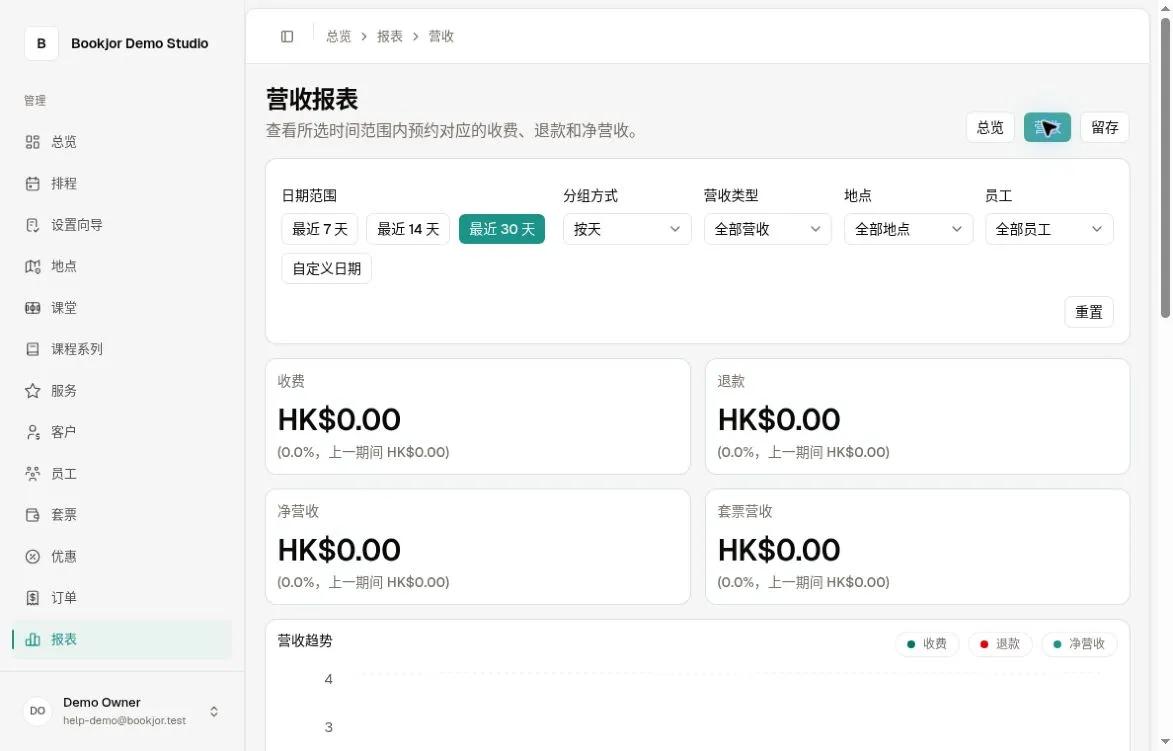Open the 员工 menu item
The height and width of the screenshot is (751, 1173).
122,473
